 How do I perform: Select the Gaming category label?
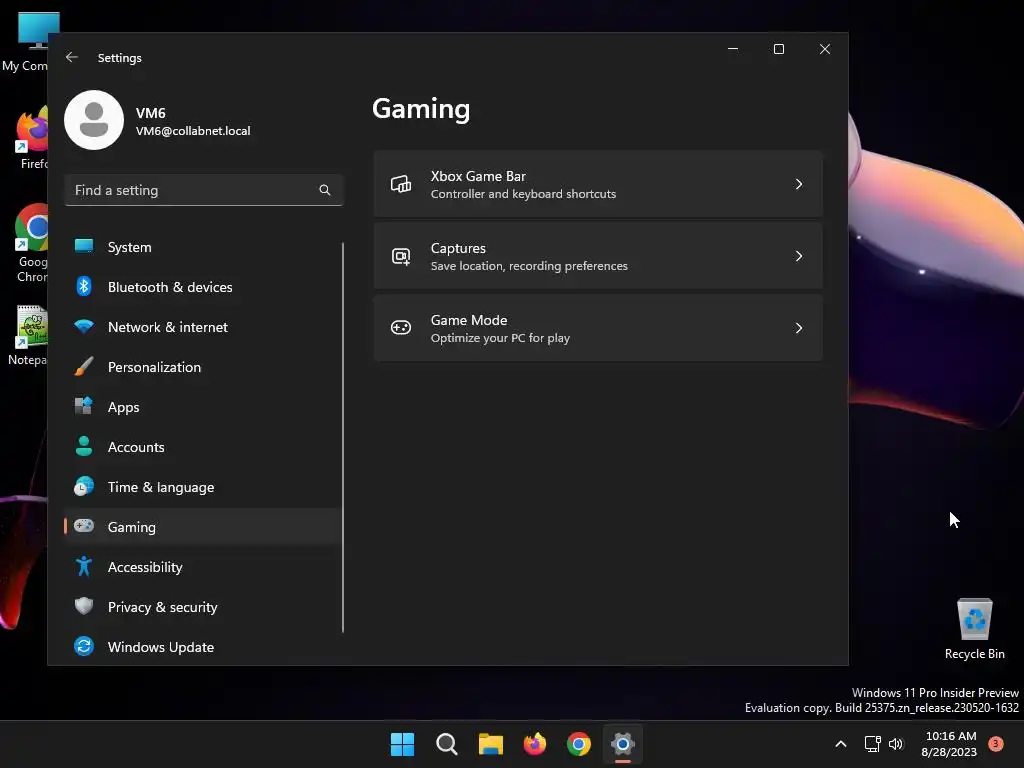coord(132,527)
